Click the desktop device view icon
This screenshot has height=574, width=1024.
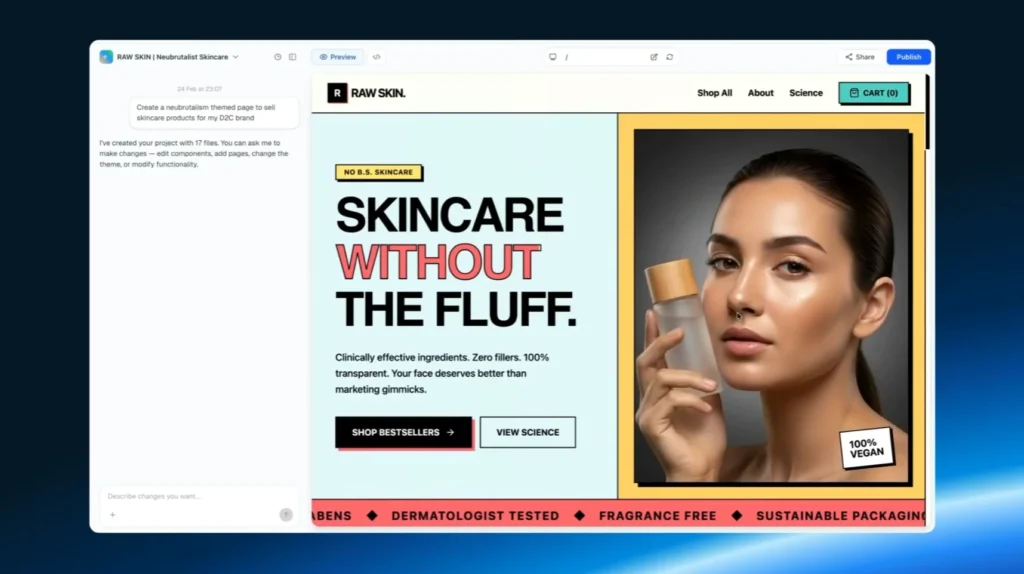(552, 57)
